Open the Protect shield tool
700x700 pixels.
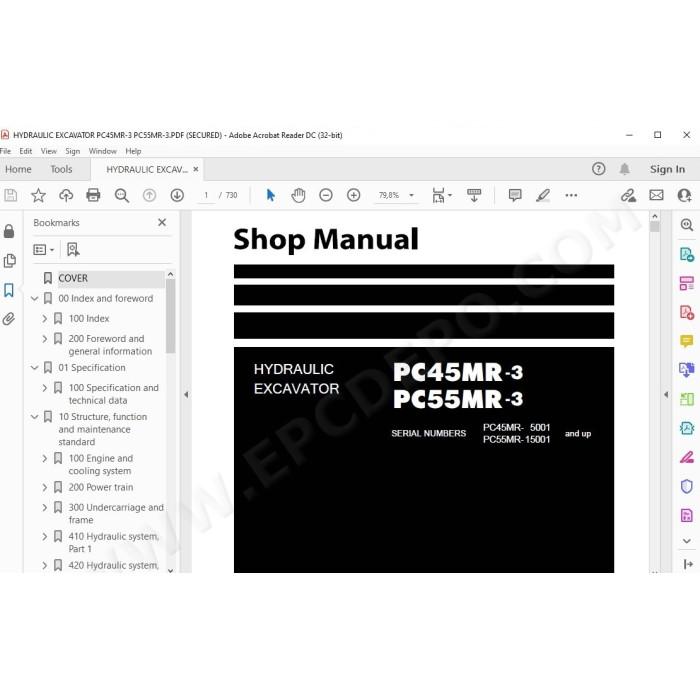click(687, 486)
